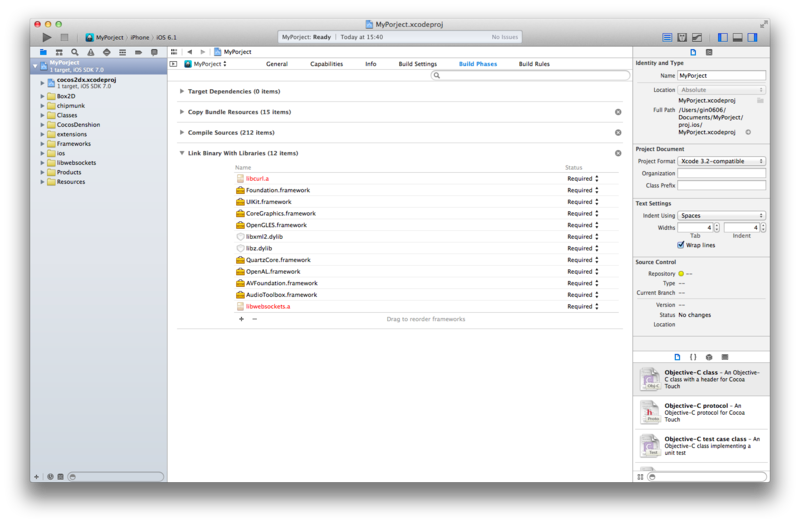The width and height of the screenshot is (800, 524).
Task: Adjust the Indent width stepper
Action: pos(763,228)
